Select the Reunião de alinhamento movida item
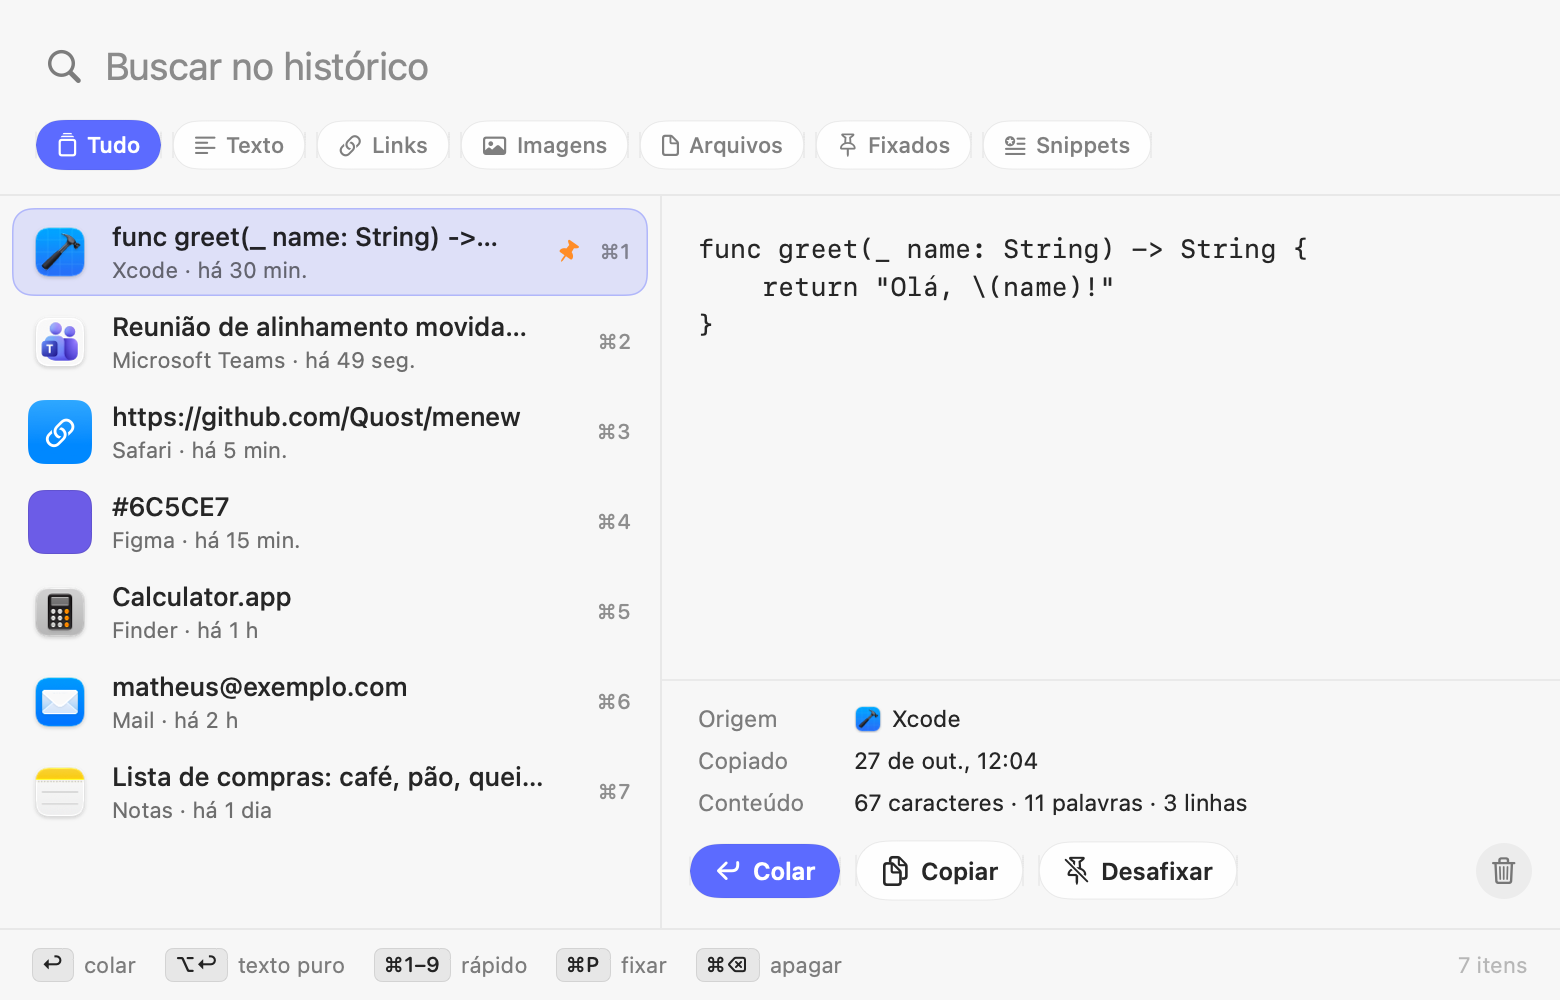 point(330,342)
